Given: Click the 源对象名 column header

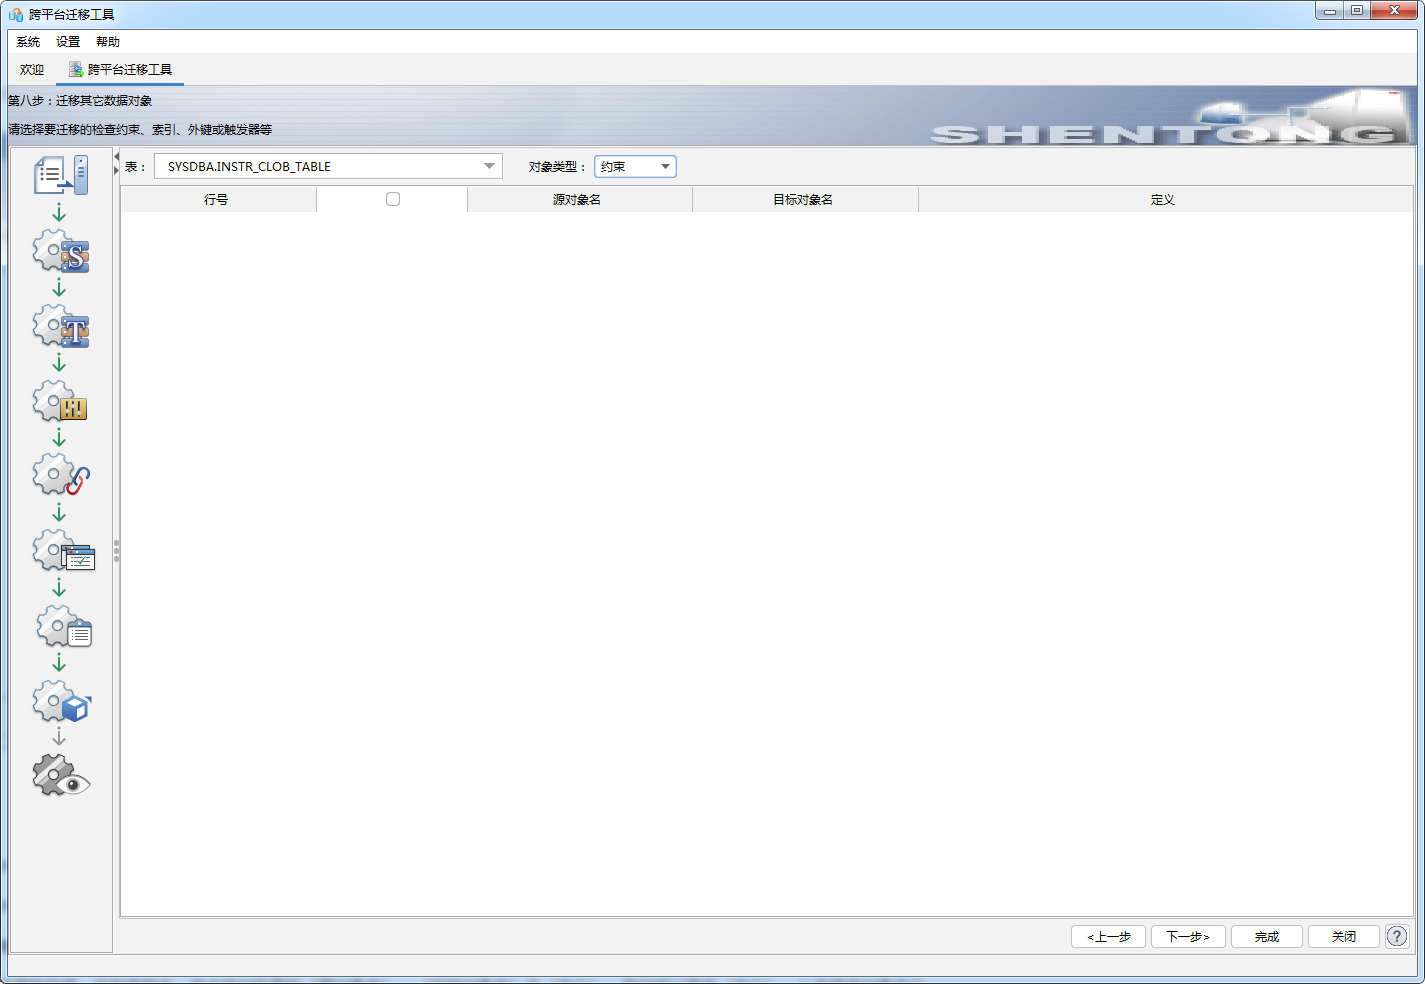Looking at the screenshot, I should tap(578, 200).
